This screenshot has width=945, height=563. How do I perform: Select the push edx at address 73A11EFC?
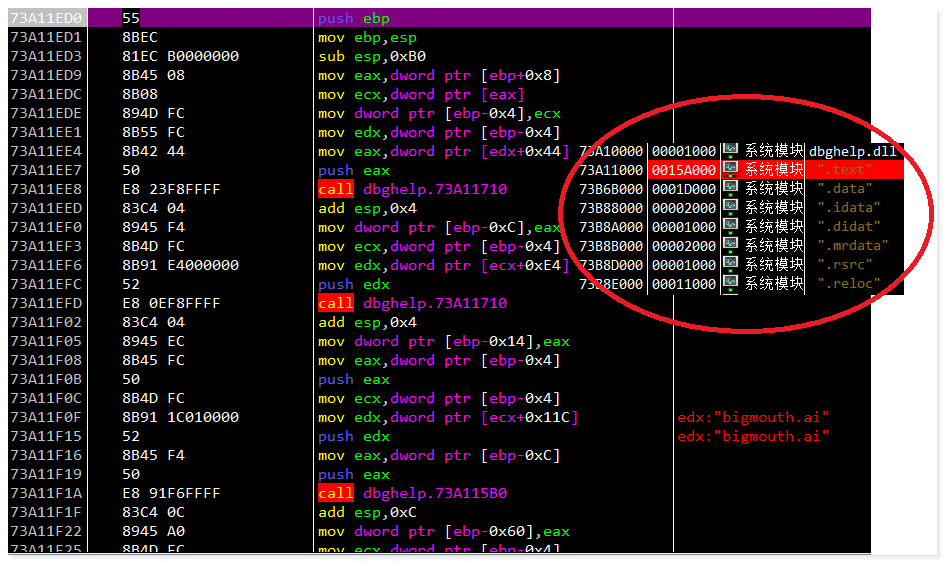[x=354, y=284]
